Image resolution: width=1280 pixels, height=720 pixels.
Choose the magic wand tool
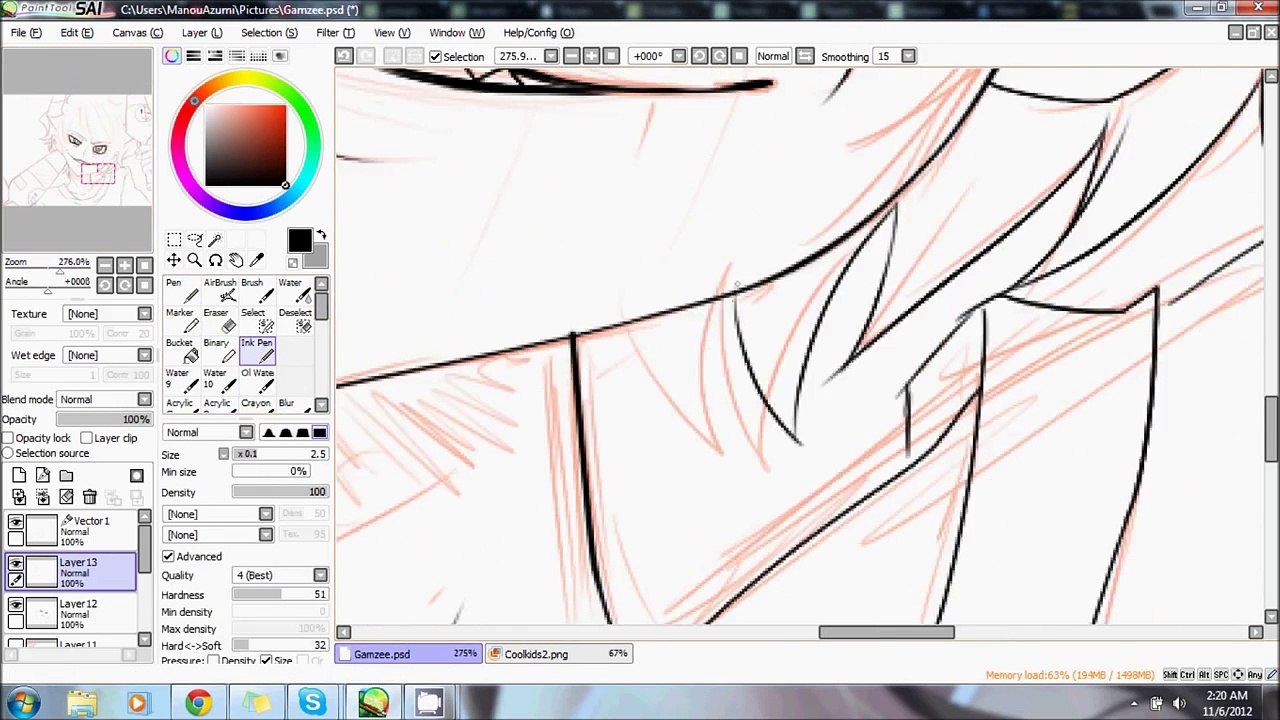click(215, 239)
